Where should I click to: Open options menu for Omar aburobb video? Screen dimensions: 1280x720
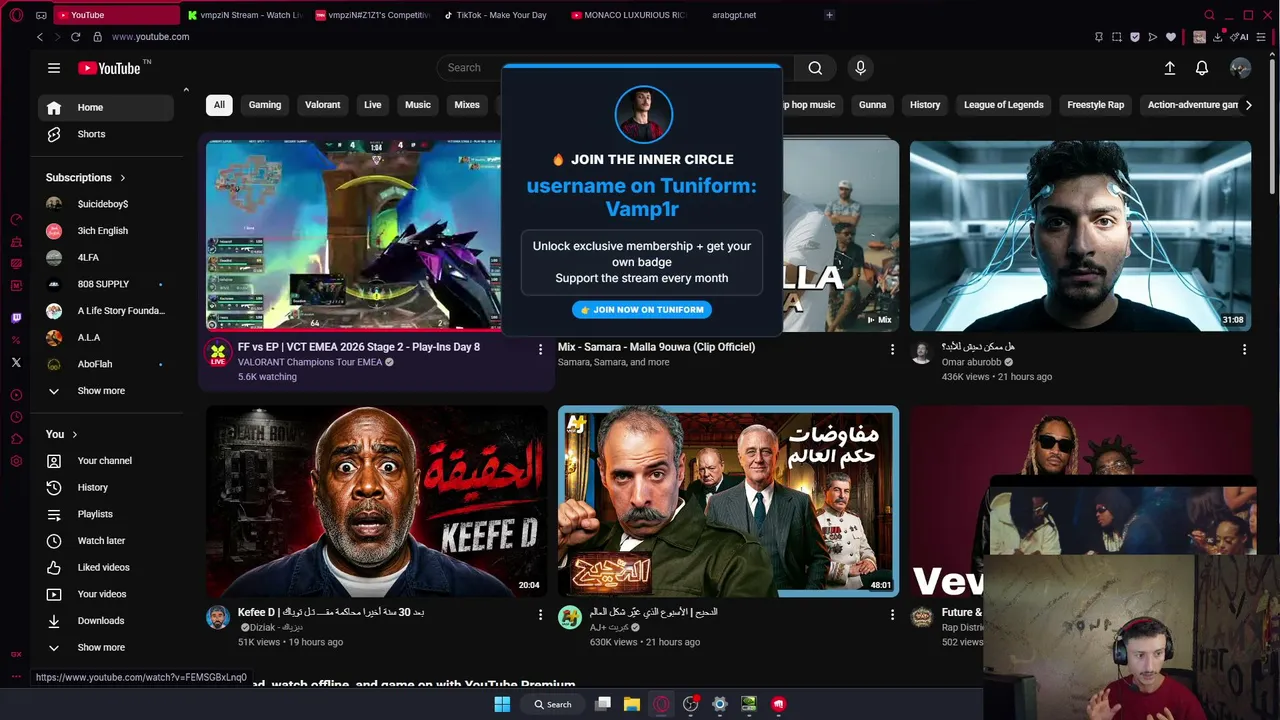1244,349
